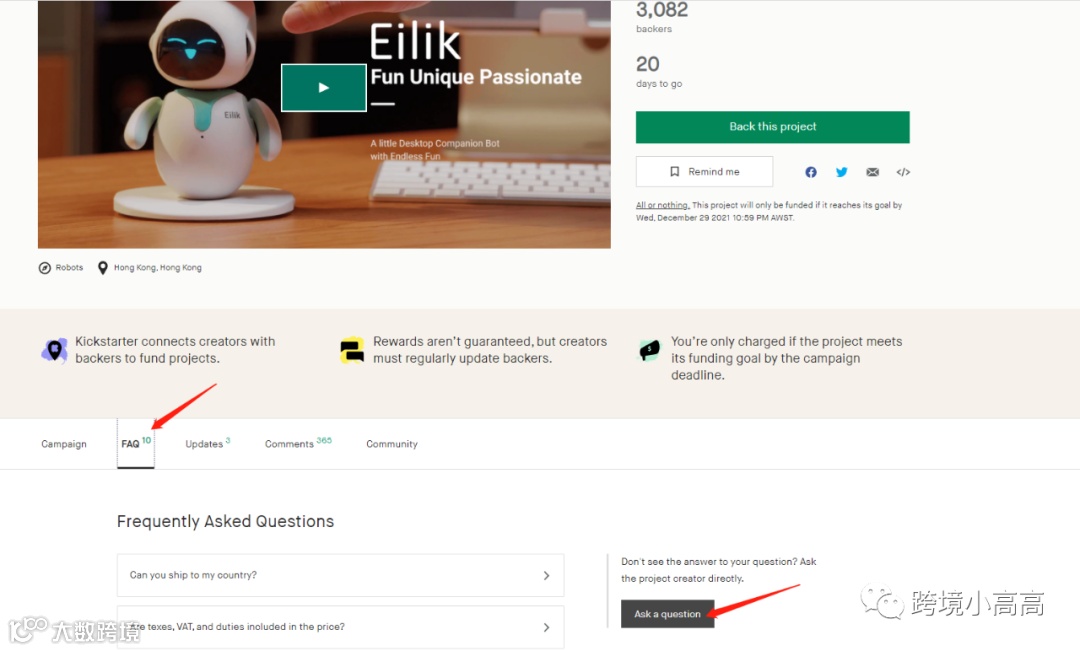Image resolution: width=1080 pixels, height=651 pixels.
Task: Expand the taxes, VAT, and duties question
Action: (x=340, y=627)
